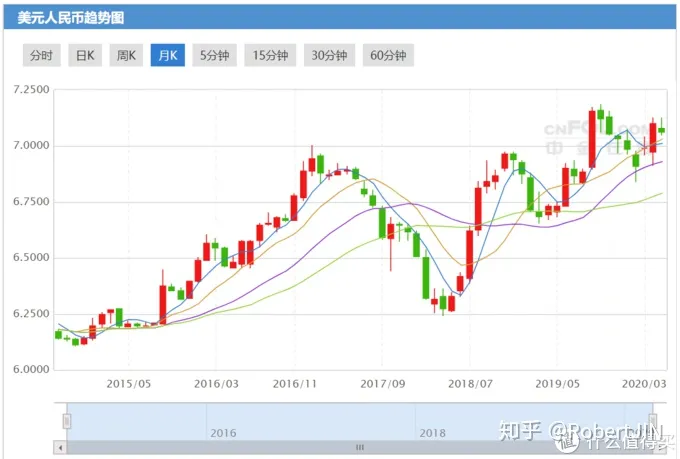Click the 2017/09 date axis label
The width and height of the screenshot is (680, 459).
[x=383, y=384]
